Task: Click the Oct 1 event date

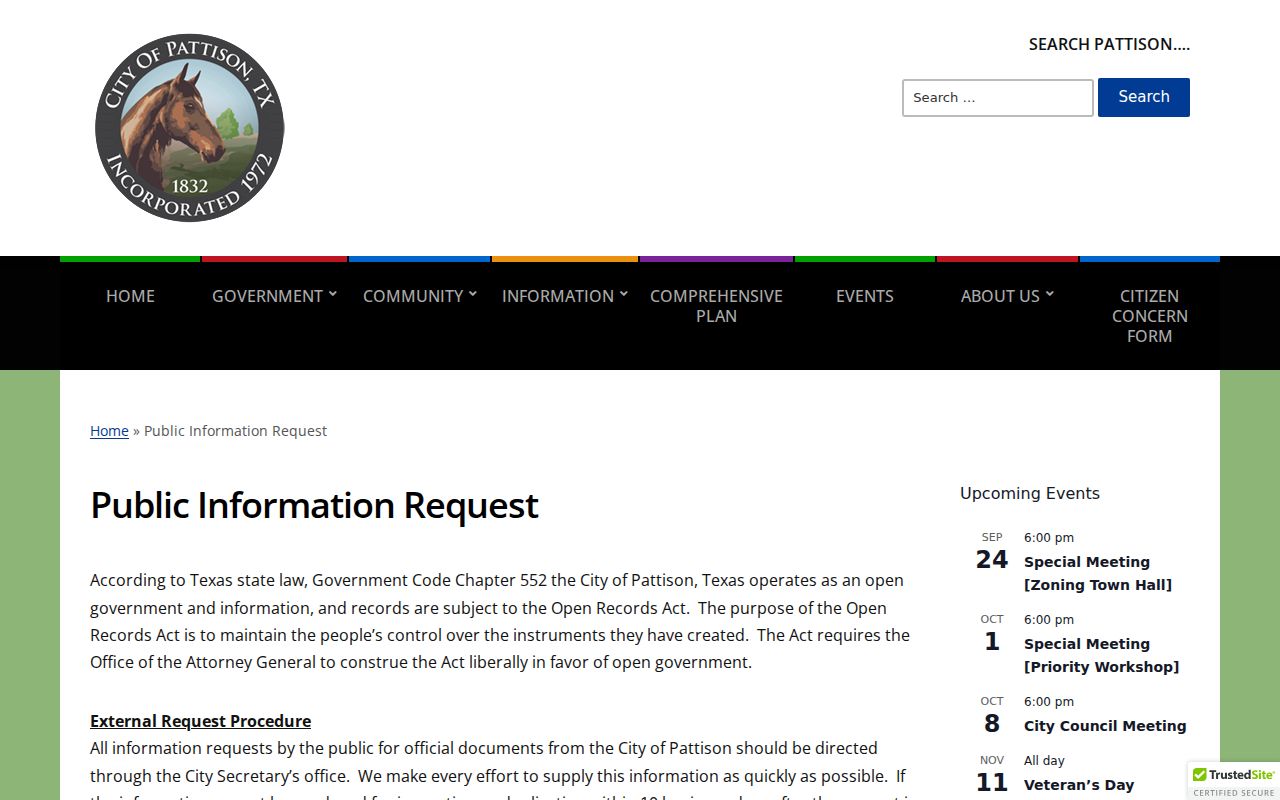Action: pyautogui.click(x=992, y=634)
